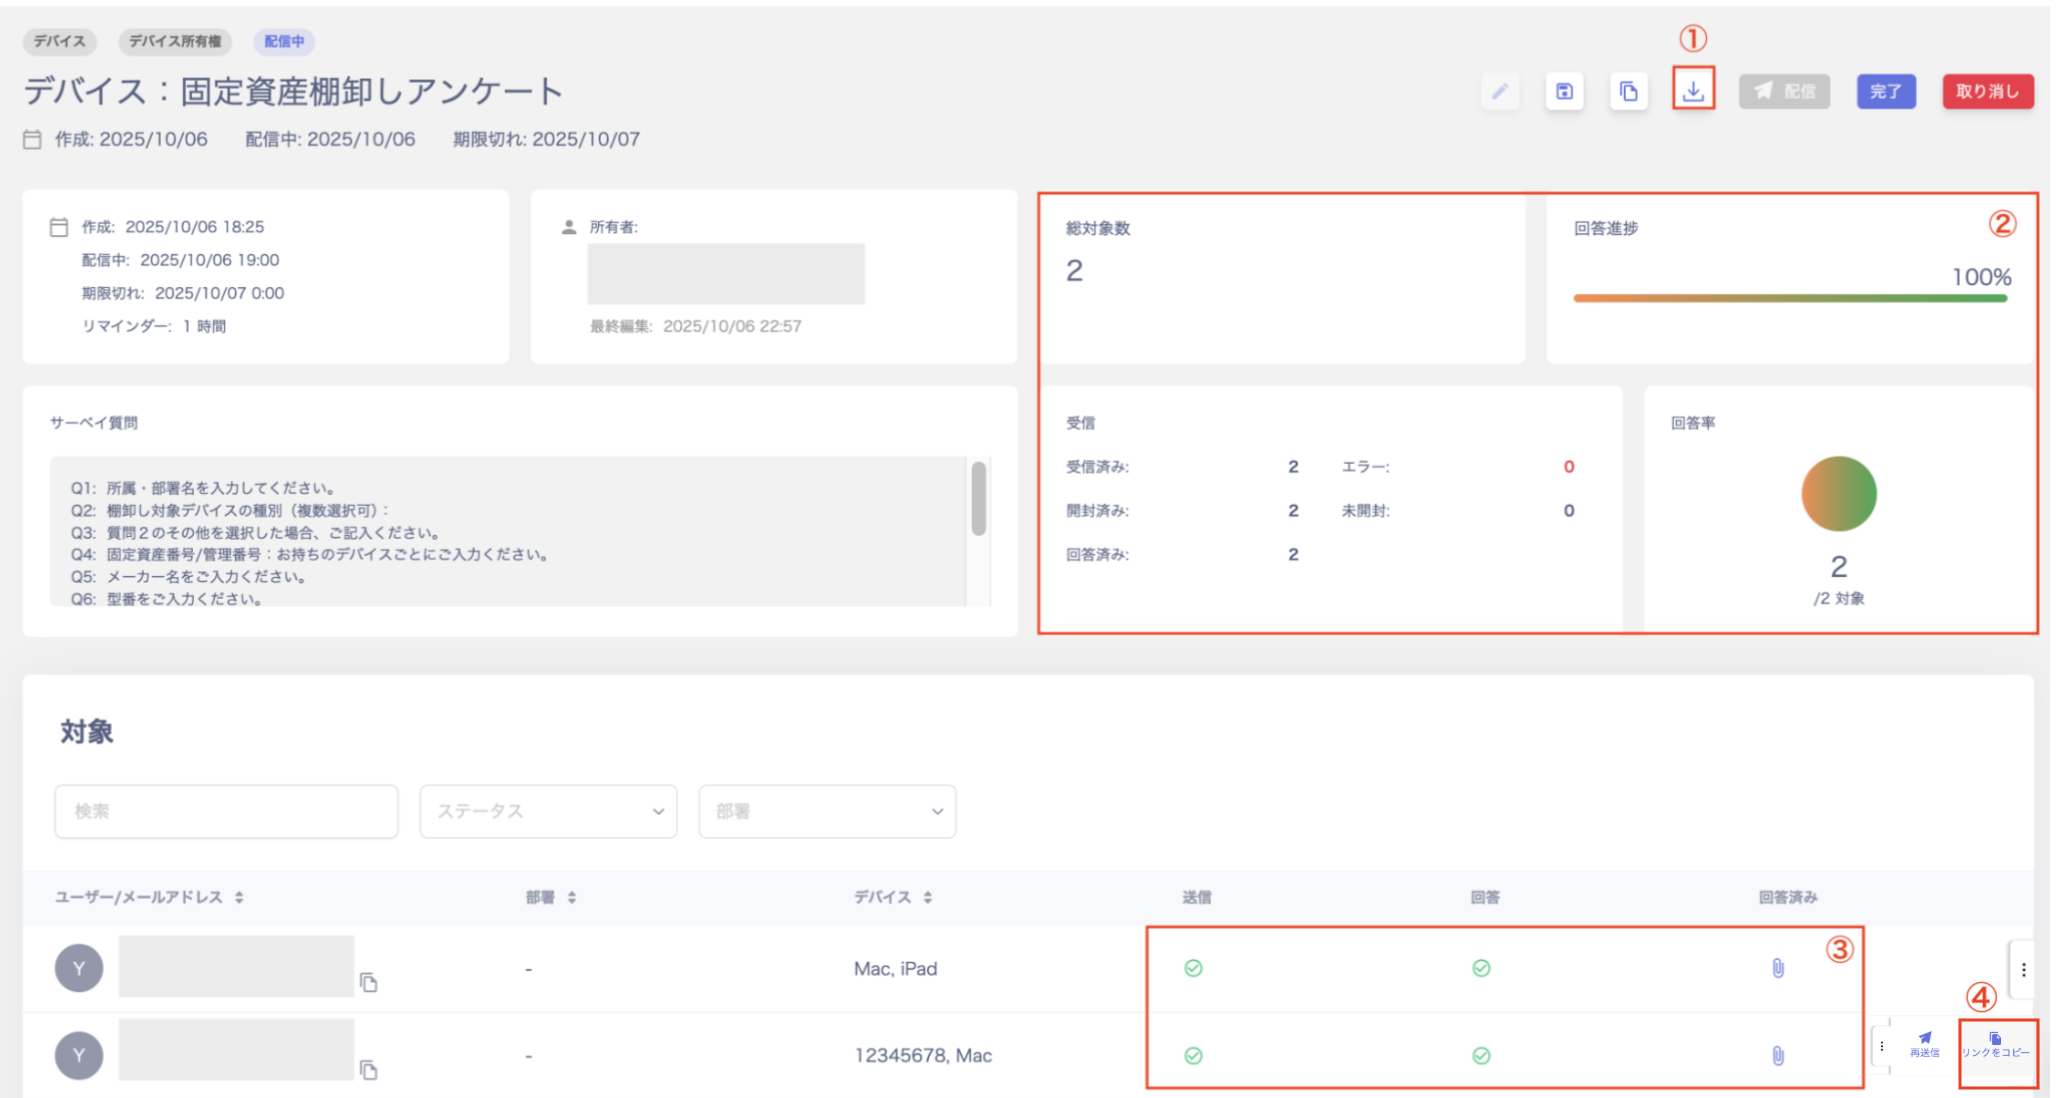Click the survey questions scrollbar

point(978,498)
